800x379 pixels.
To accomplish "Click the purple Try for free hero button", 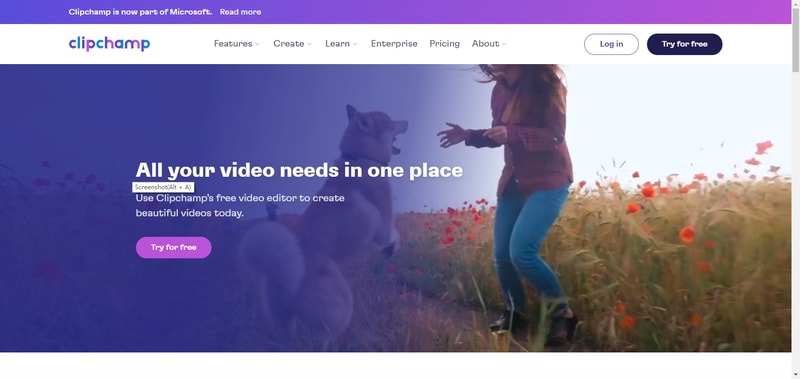I will 173,247.
